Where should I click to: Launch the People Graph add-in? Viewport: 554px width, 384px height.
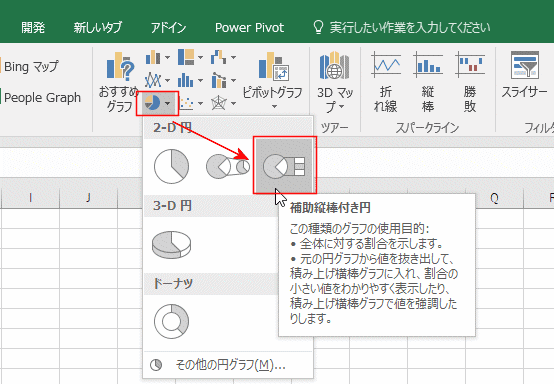click(41, 97)
